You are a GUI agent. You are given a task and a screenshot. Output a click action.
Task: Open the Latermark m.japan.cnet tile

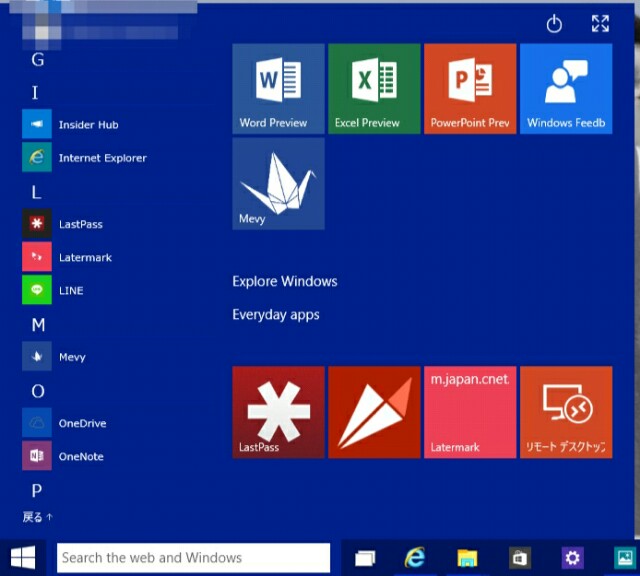470,412
